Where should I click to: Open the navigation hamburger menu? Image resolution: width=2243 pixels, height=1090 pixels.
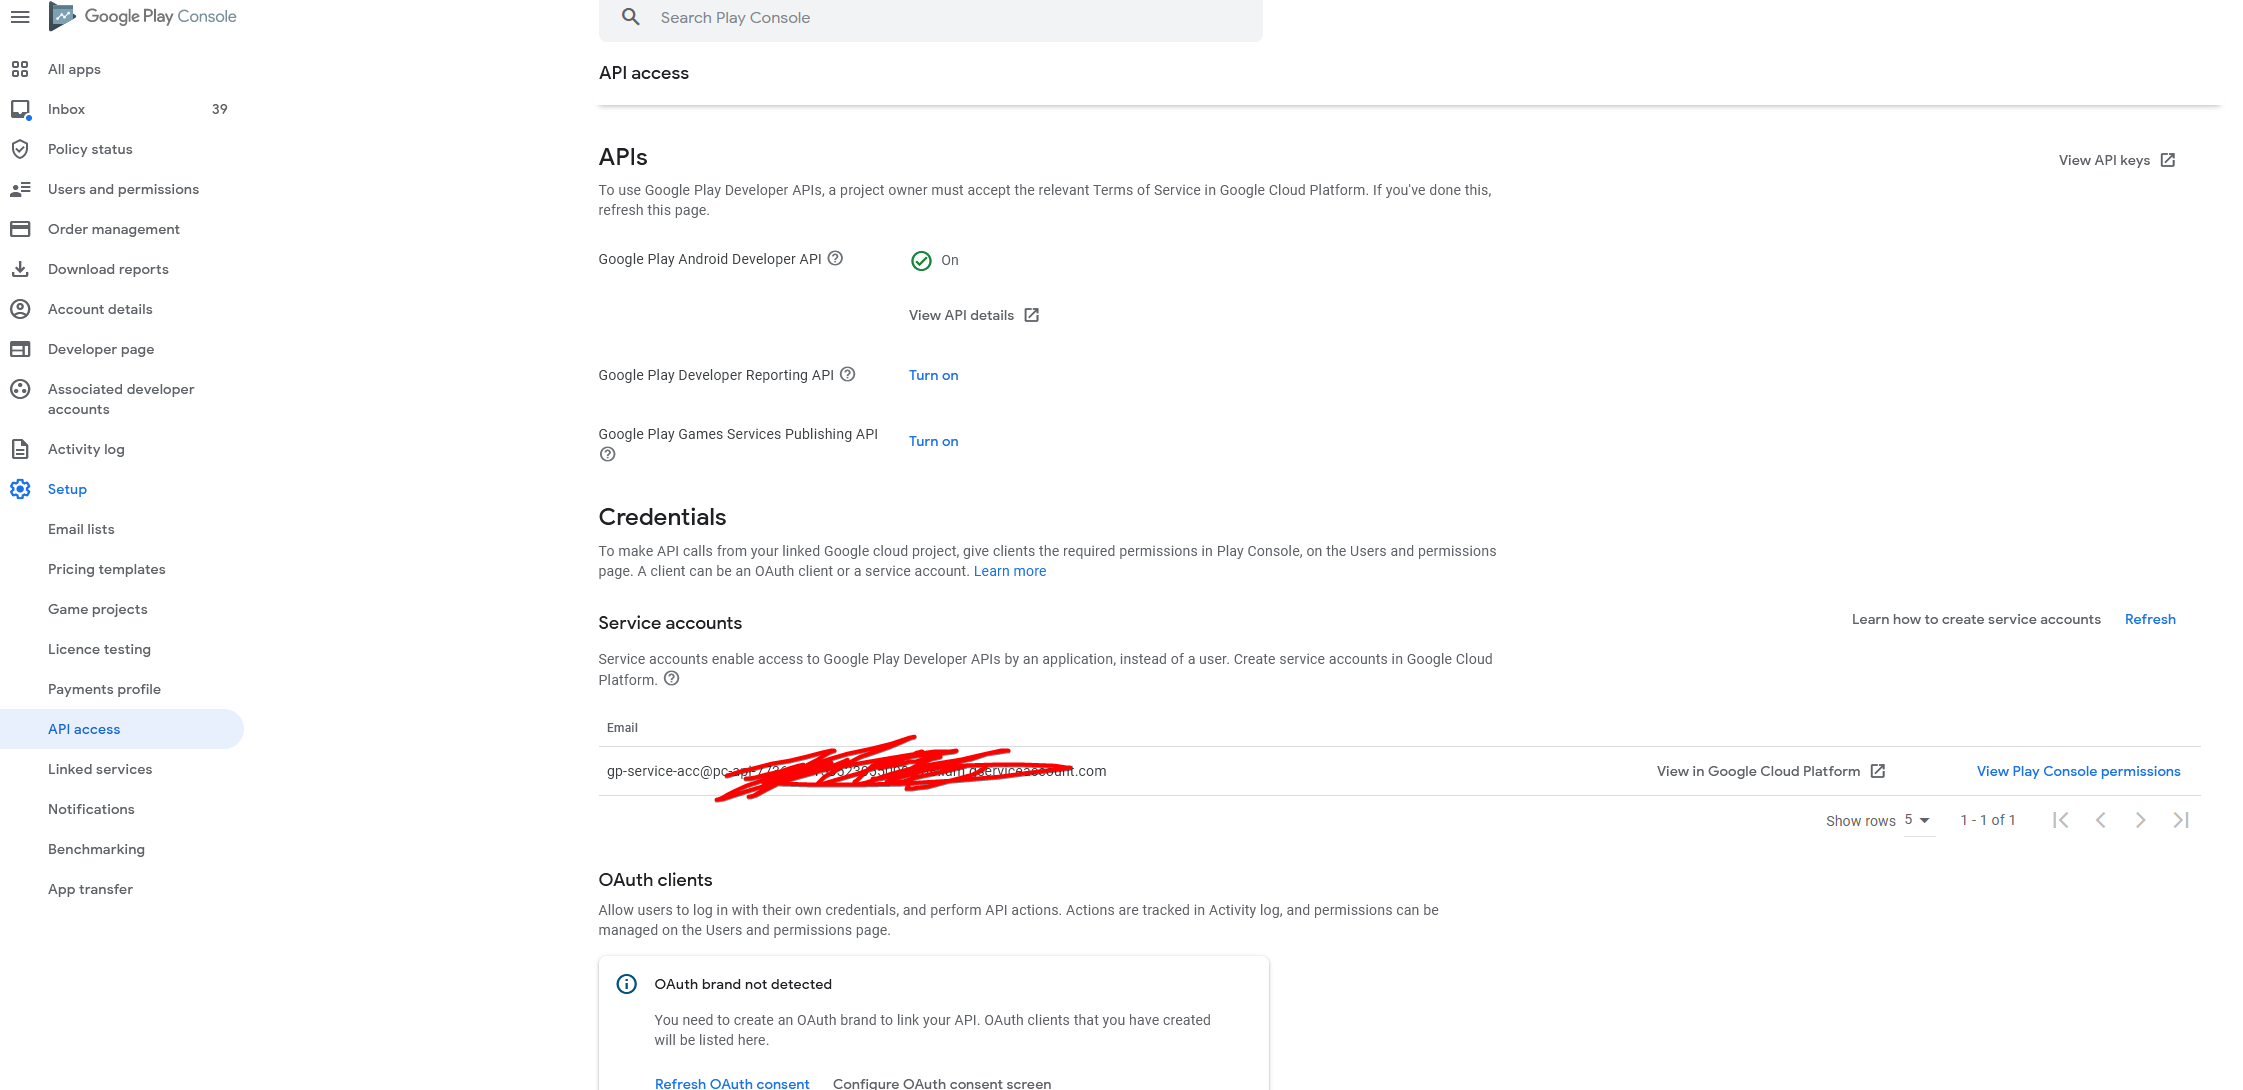(x=21, y=17)
